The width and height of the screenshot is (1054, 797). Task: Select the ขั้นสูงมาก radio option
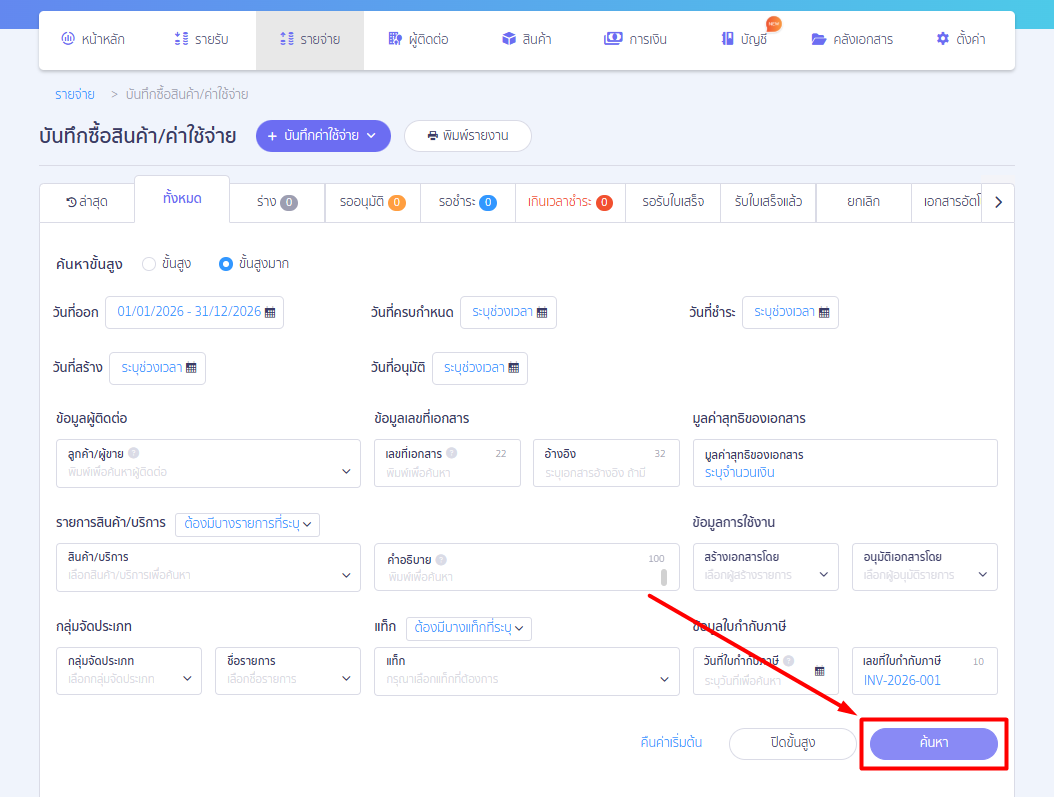tap(226, 264)
